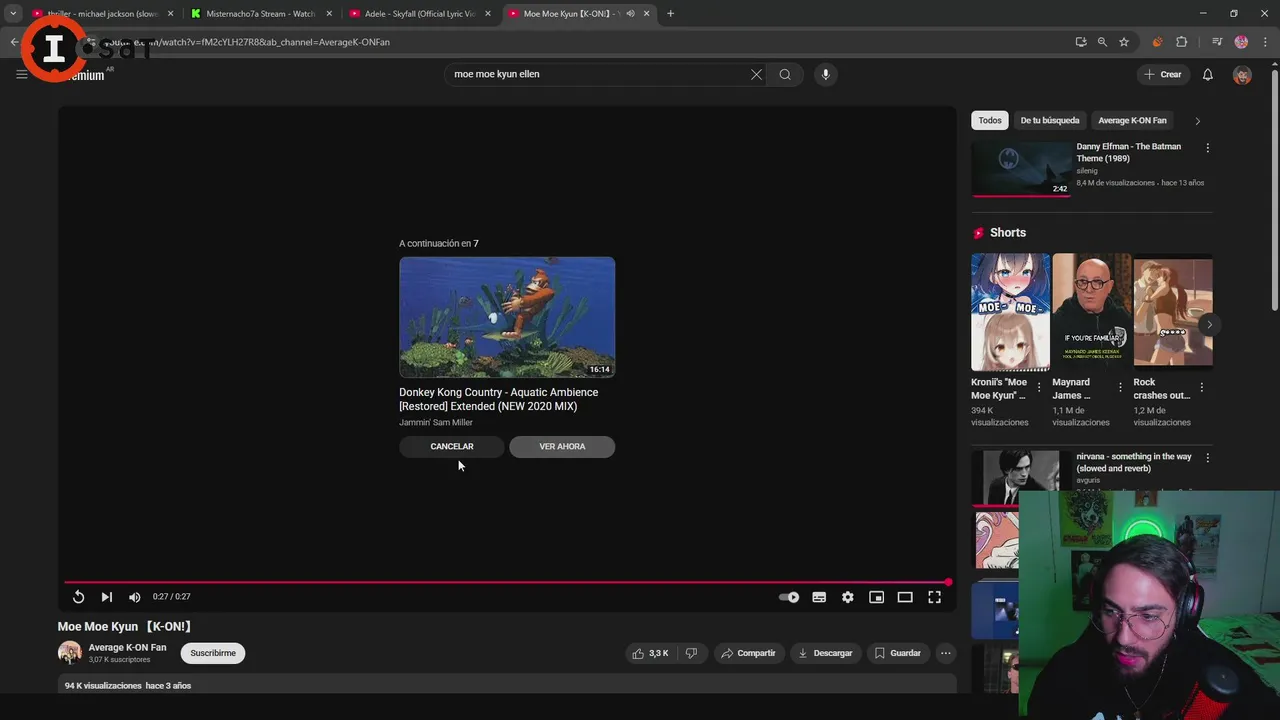Click the install app icon in the address bar
The height and width of the screenshot is (720, 1280).
pyautogui.click(x=1081, y=42)
